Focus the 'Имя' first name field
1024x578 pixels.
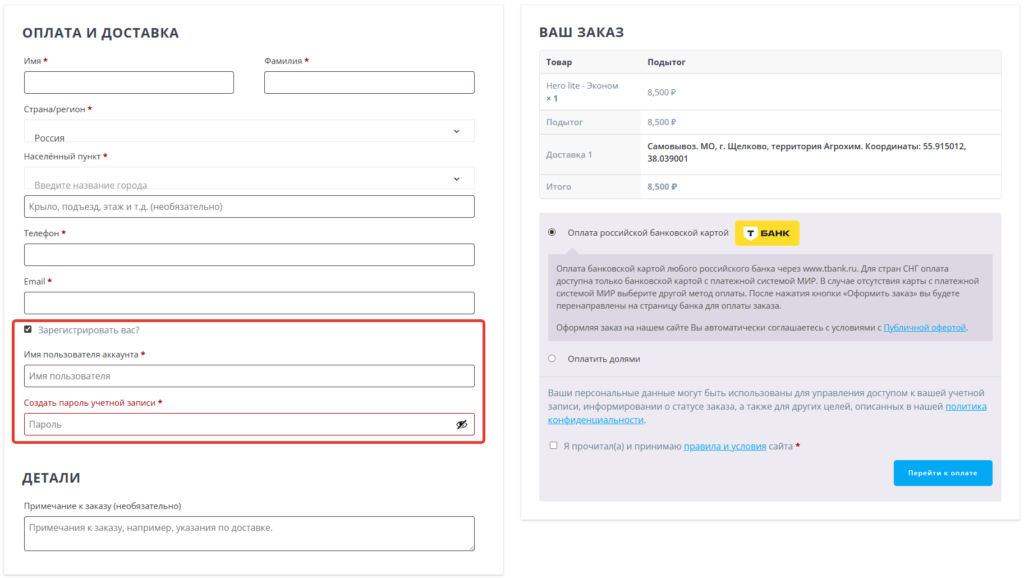click(128, 82)
